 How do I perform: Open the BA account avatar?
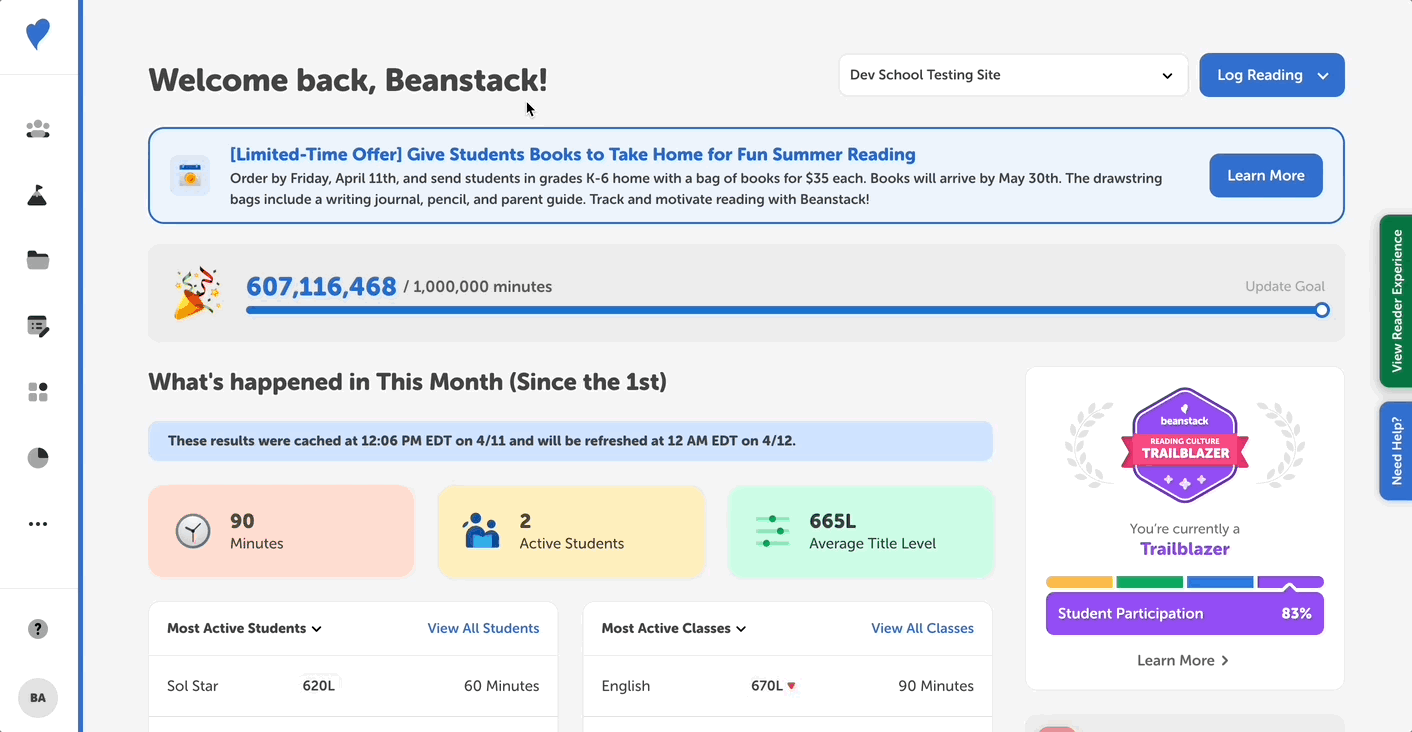click(37, 698)
